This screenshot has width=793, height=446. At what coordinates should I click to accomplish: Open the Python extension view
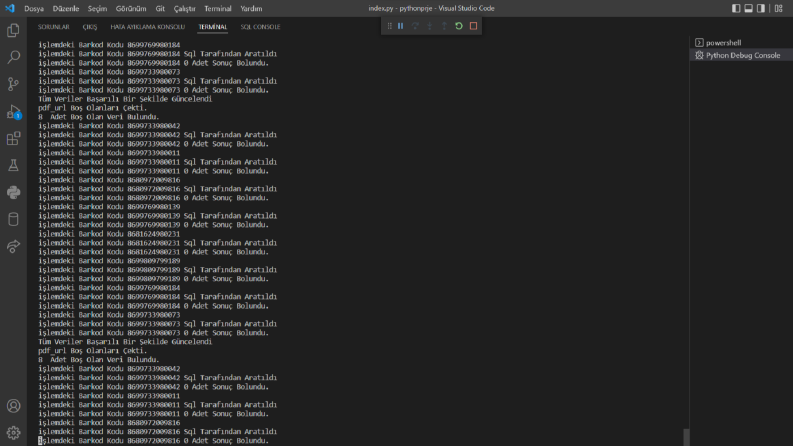pos(13,192)
